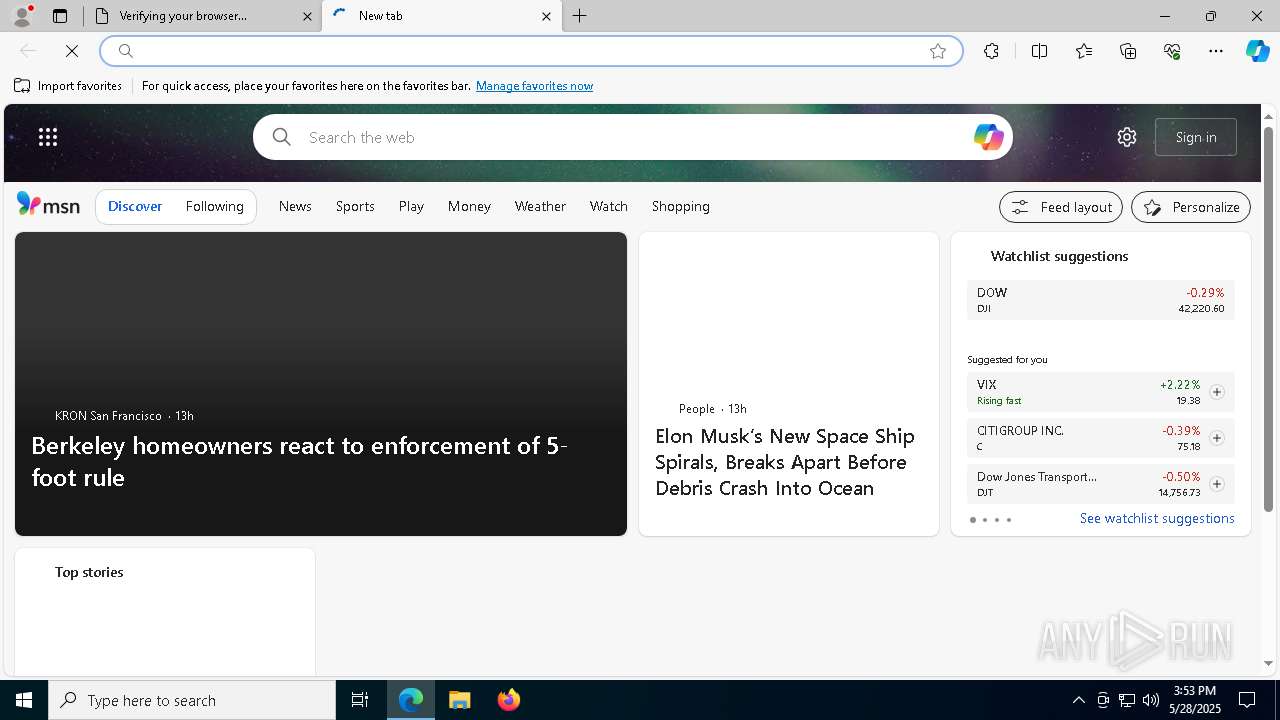Open the Weather section

(540, 206)
